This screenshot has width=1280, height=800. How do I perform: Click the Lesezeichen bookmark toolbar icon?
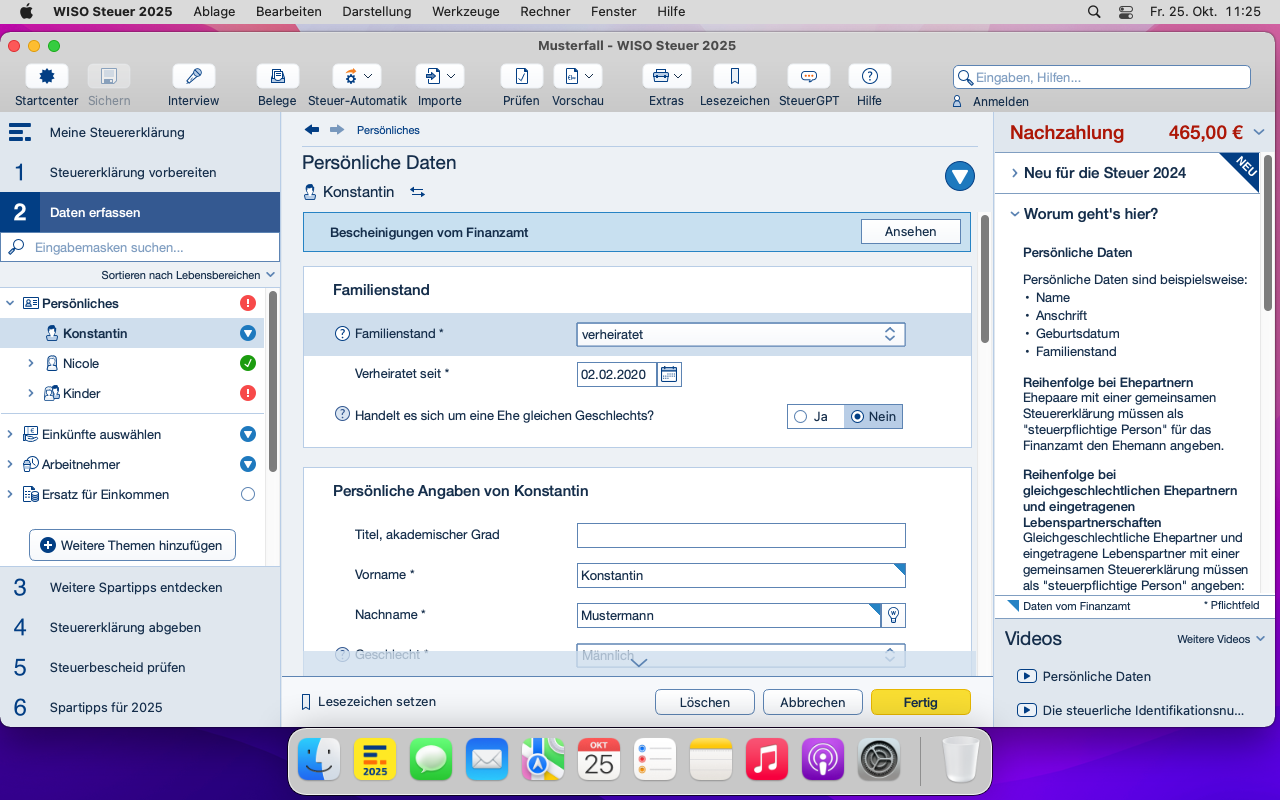[x=735, y=76]
